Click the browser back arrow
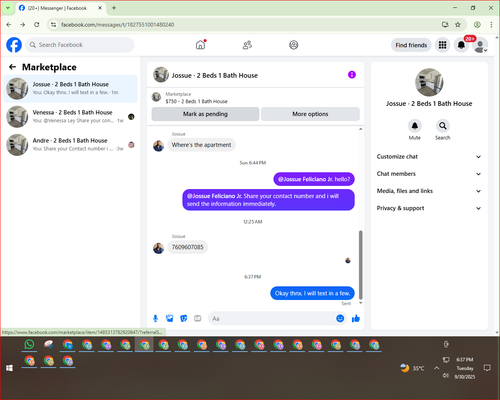The image size is (500, 400). [x=9, y=25]
